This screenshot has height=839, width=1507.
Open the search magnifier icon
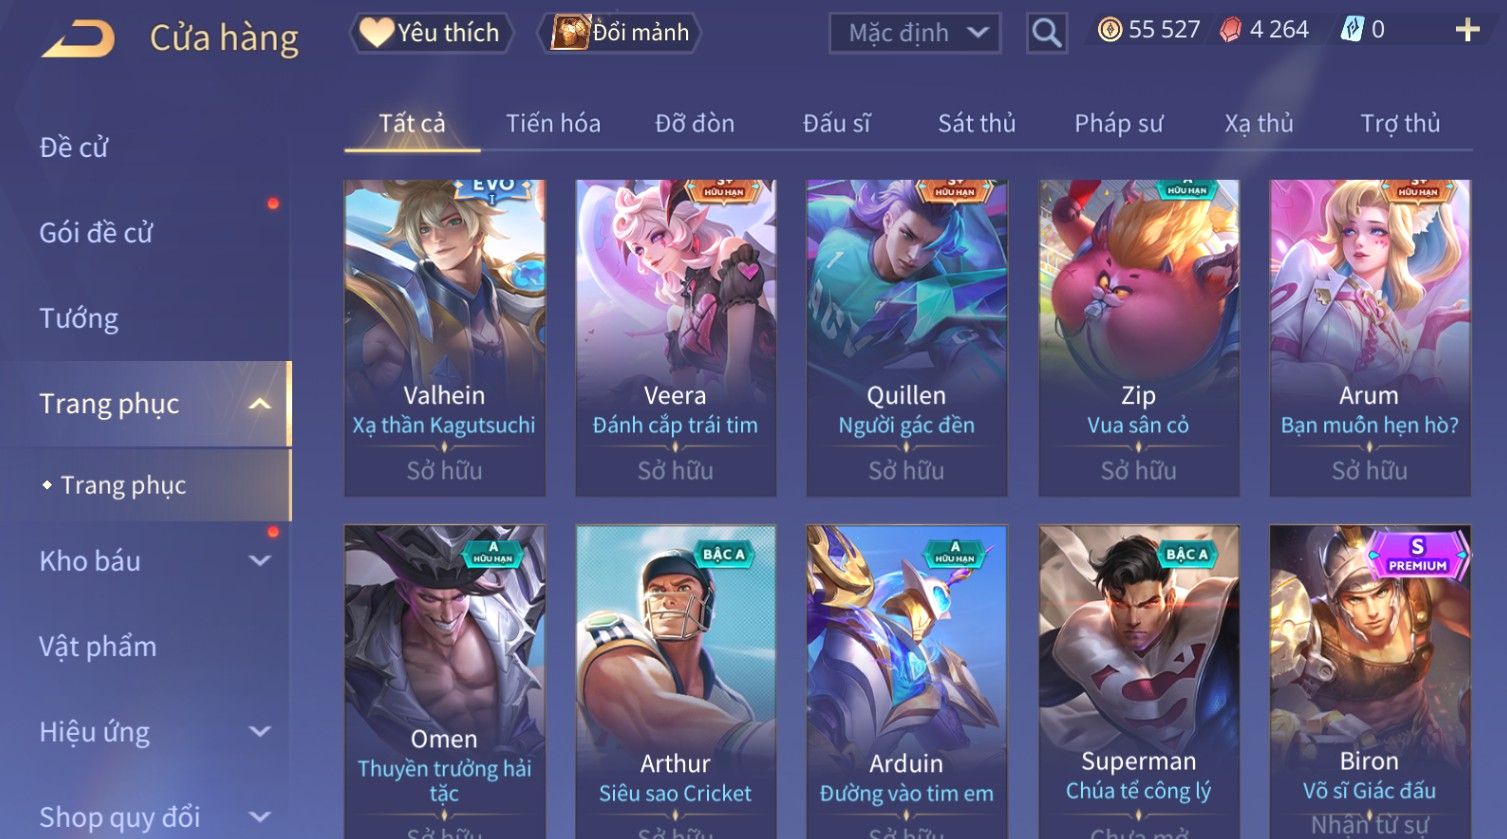(1047, 33)
